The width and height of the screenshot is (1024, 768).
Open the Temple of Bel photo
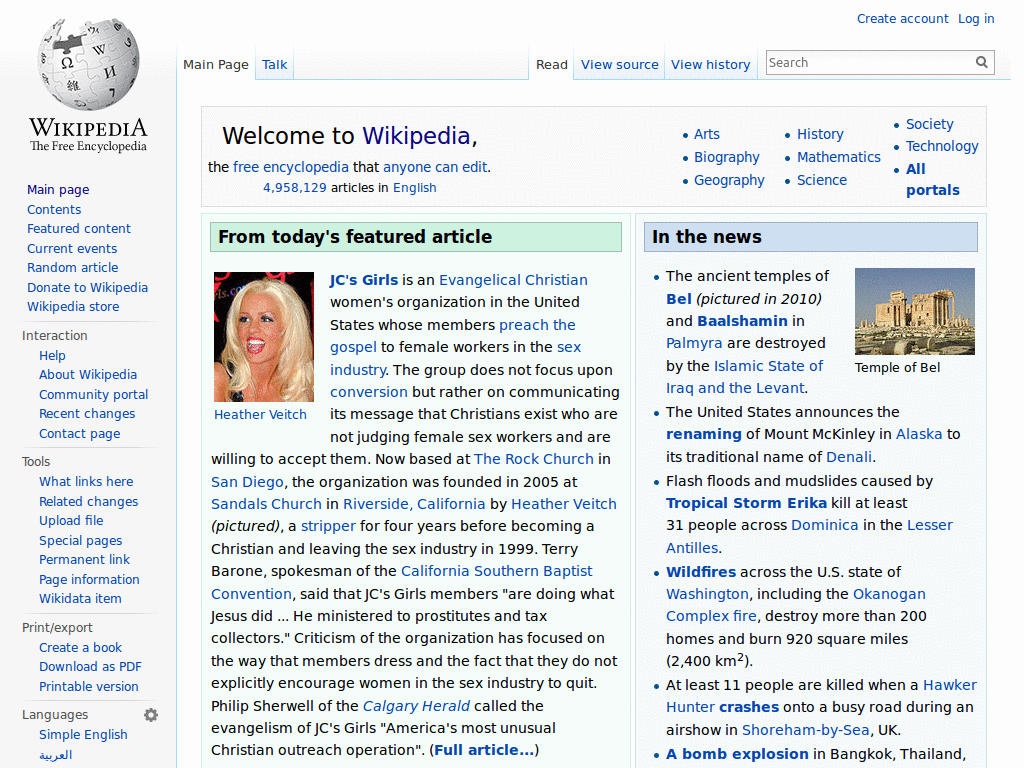tap(914, 312)
